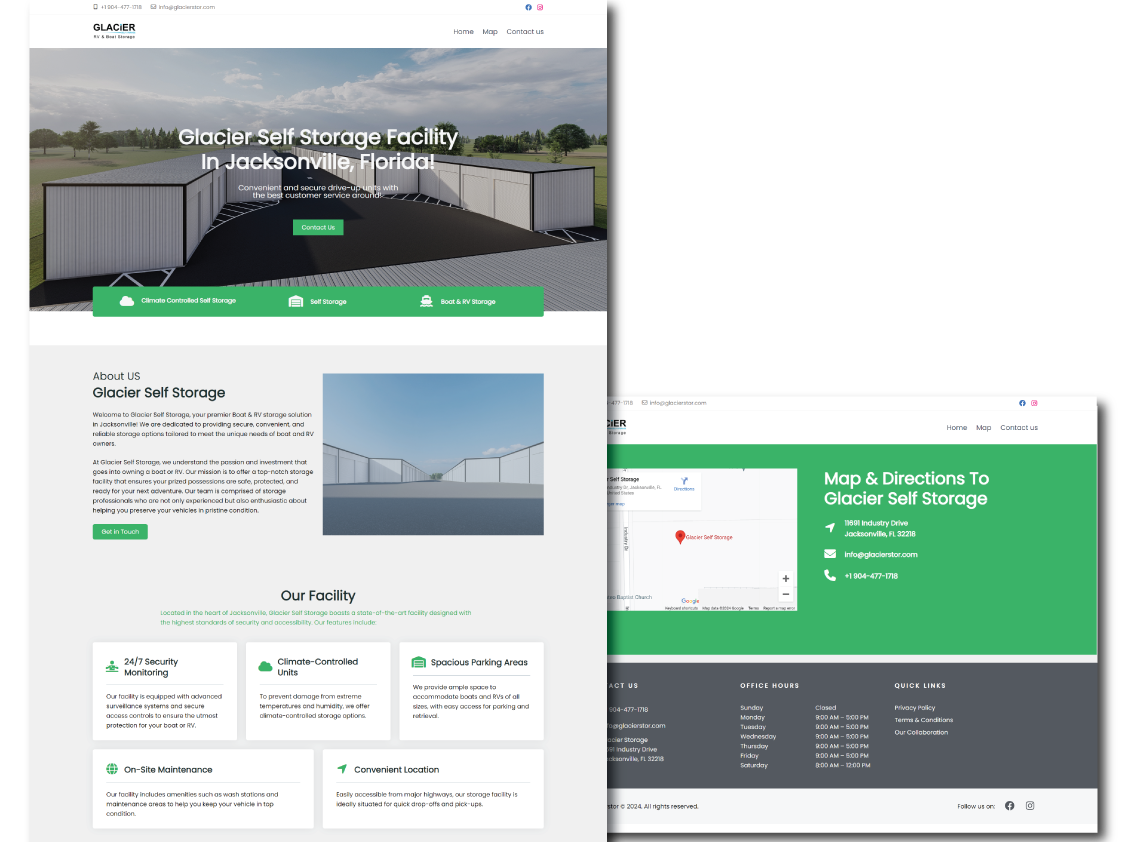
Task: Select the Office Hours footer heading
Action: (x=769, y=685)
